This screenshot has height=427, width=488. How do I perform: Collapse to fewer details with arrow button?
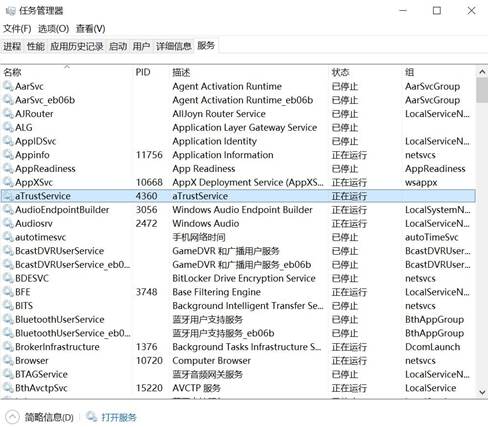(12, 417)
